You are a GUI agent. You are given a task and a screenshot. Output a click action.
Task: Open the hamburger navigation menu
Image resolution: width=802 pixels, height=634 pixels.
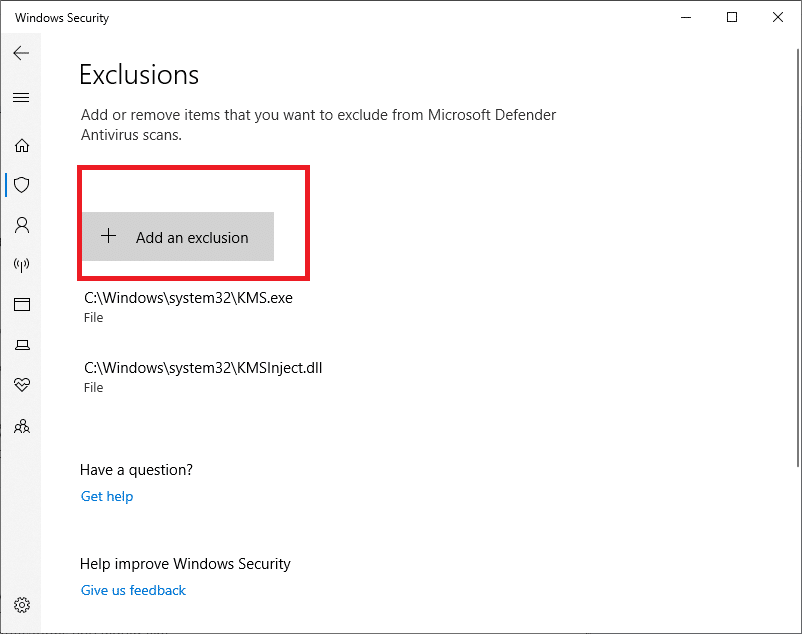click(x=21, y=97)
